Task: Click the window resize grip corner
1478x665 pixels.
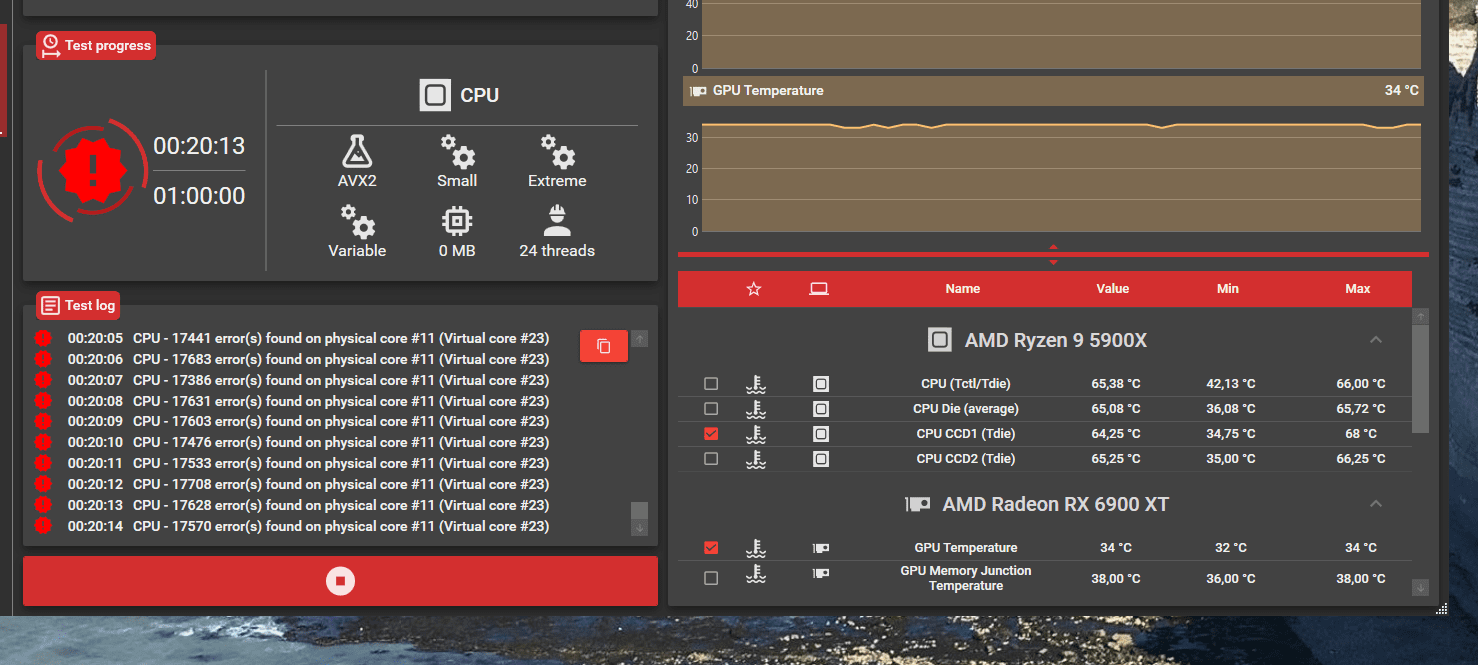Action: click(1441, 608)
